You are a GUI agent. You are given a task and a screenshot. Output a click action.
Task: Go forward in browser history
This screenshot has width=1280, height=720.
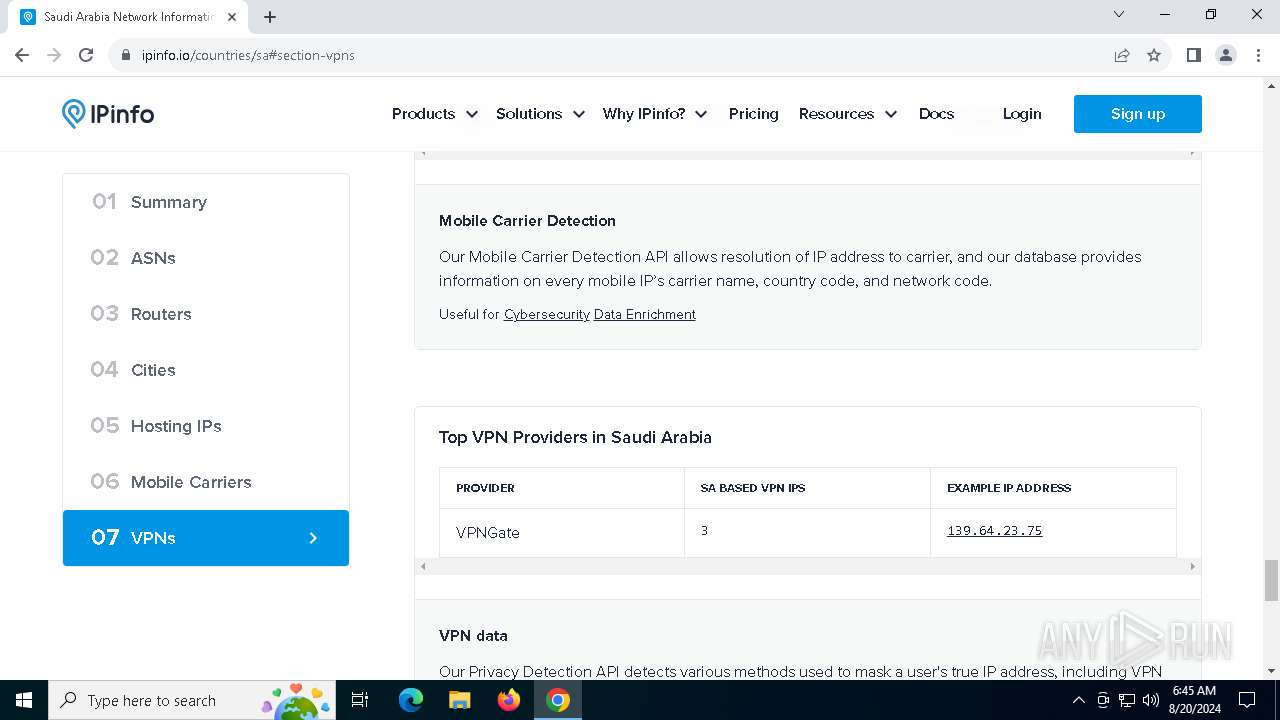(54, 55)
